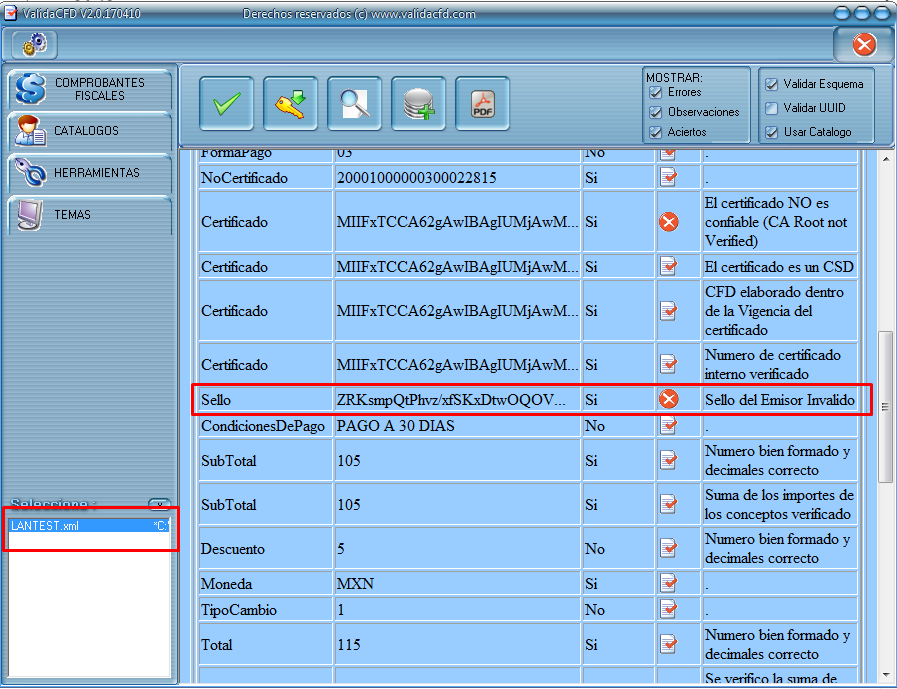
Task: Click the scroll down arrow of results table
Action: [885, 676]
